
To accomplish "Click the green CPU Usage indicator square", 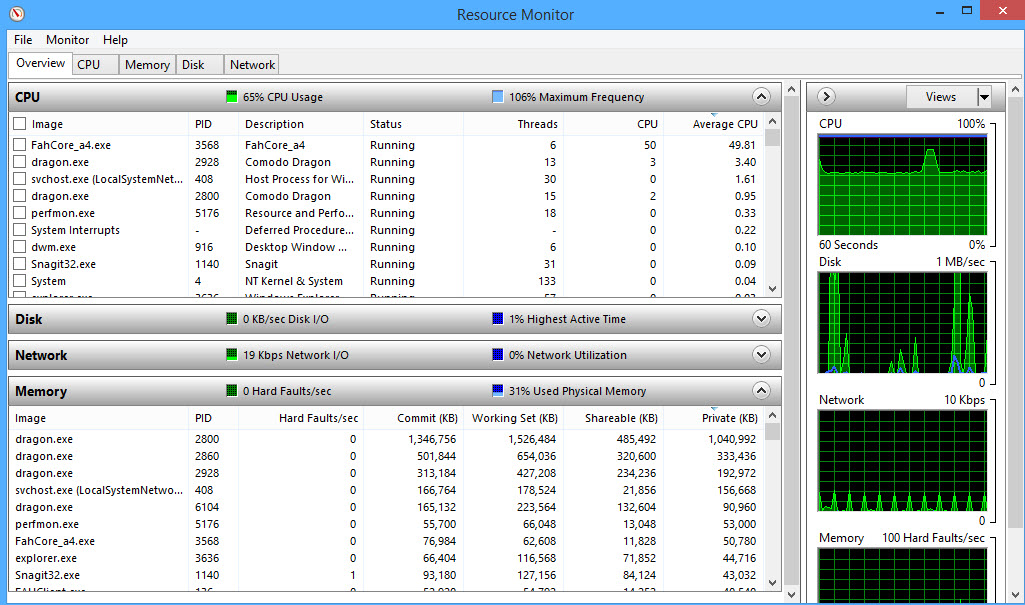I will (231, 97).
